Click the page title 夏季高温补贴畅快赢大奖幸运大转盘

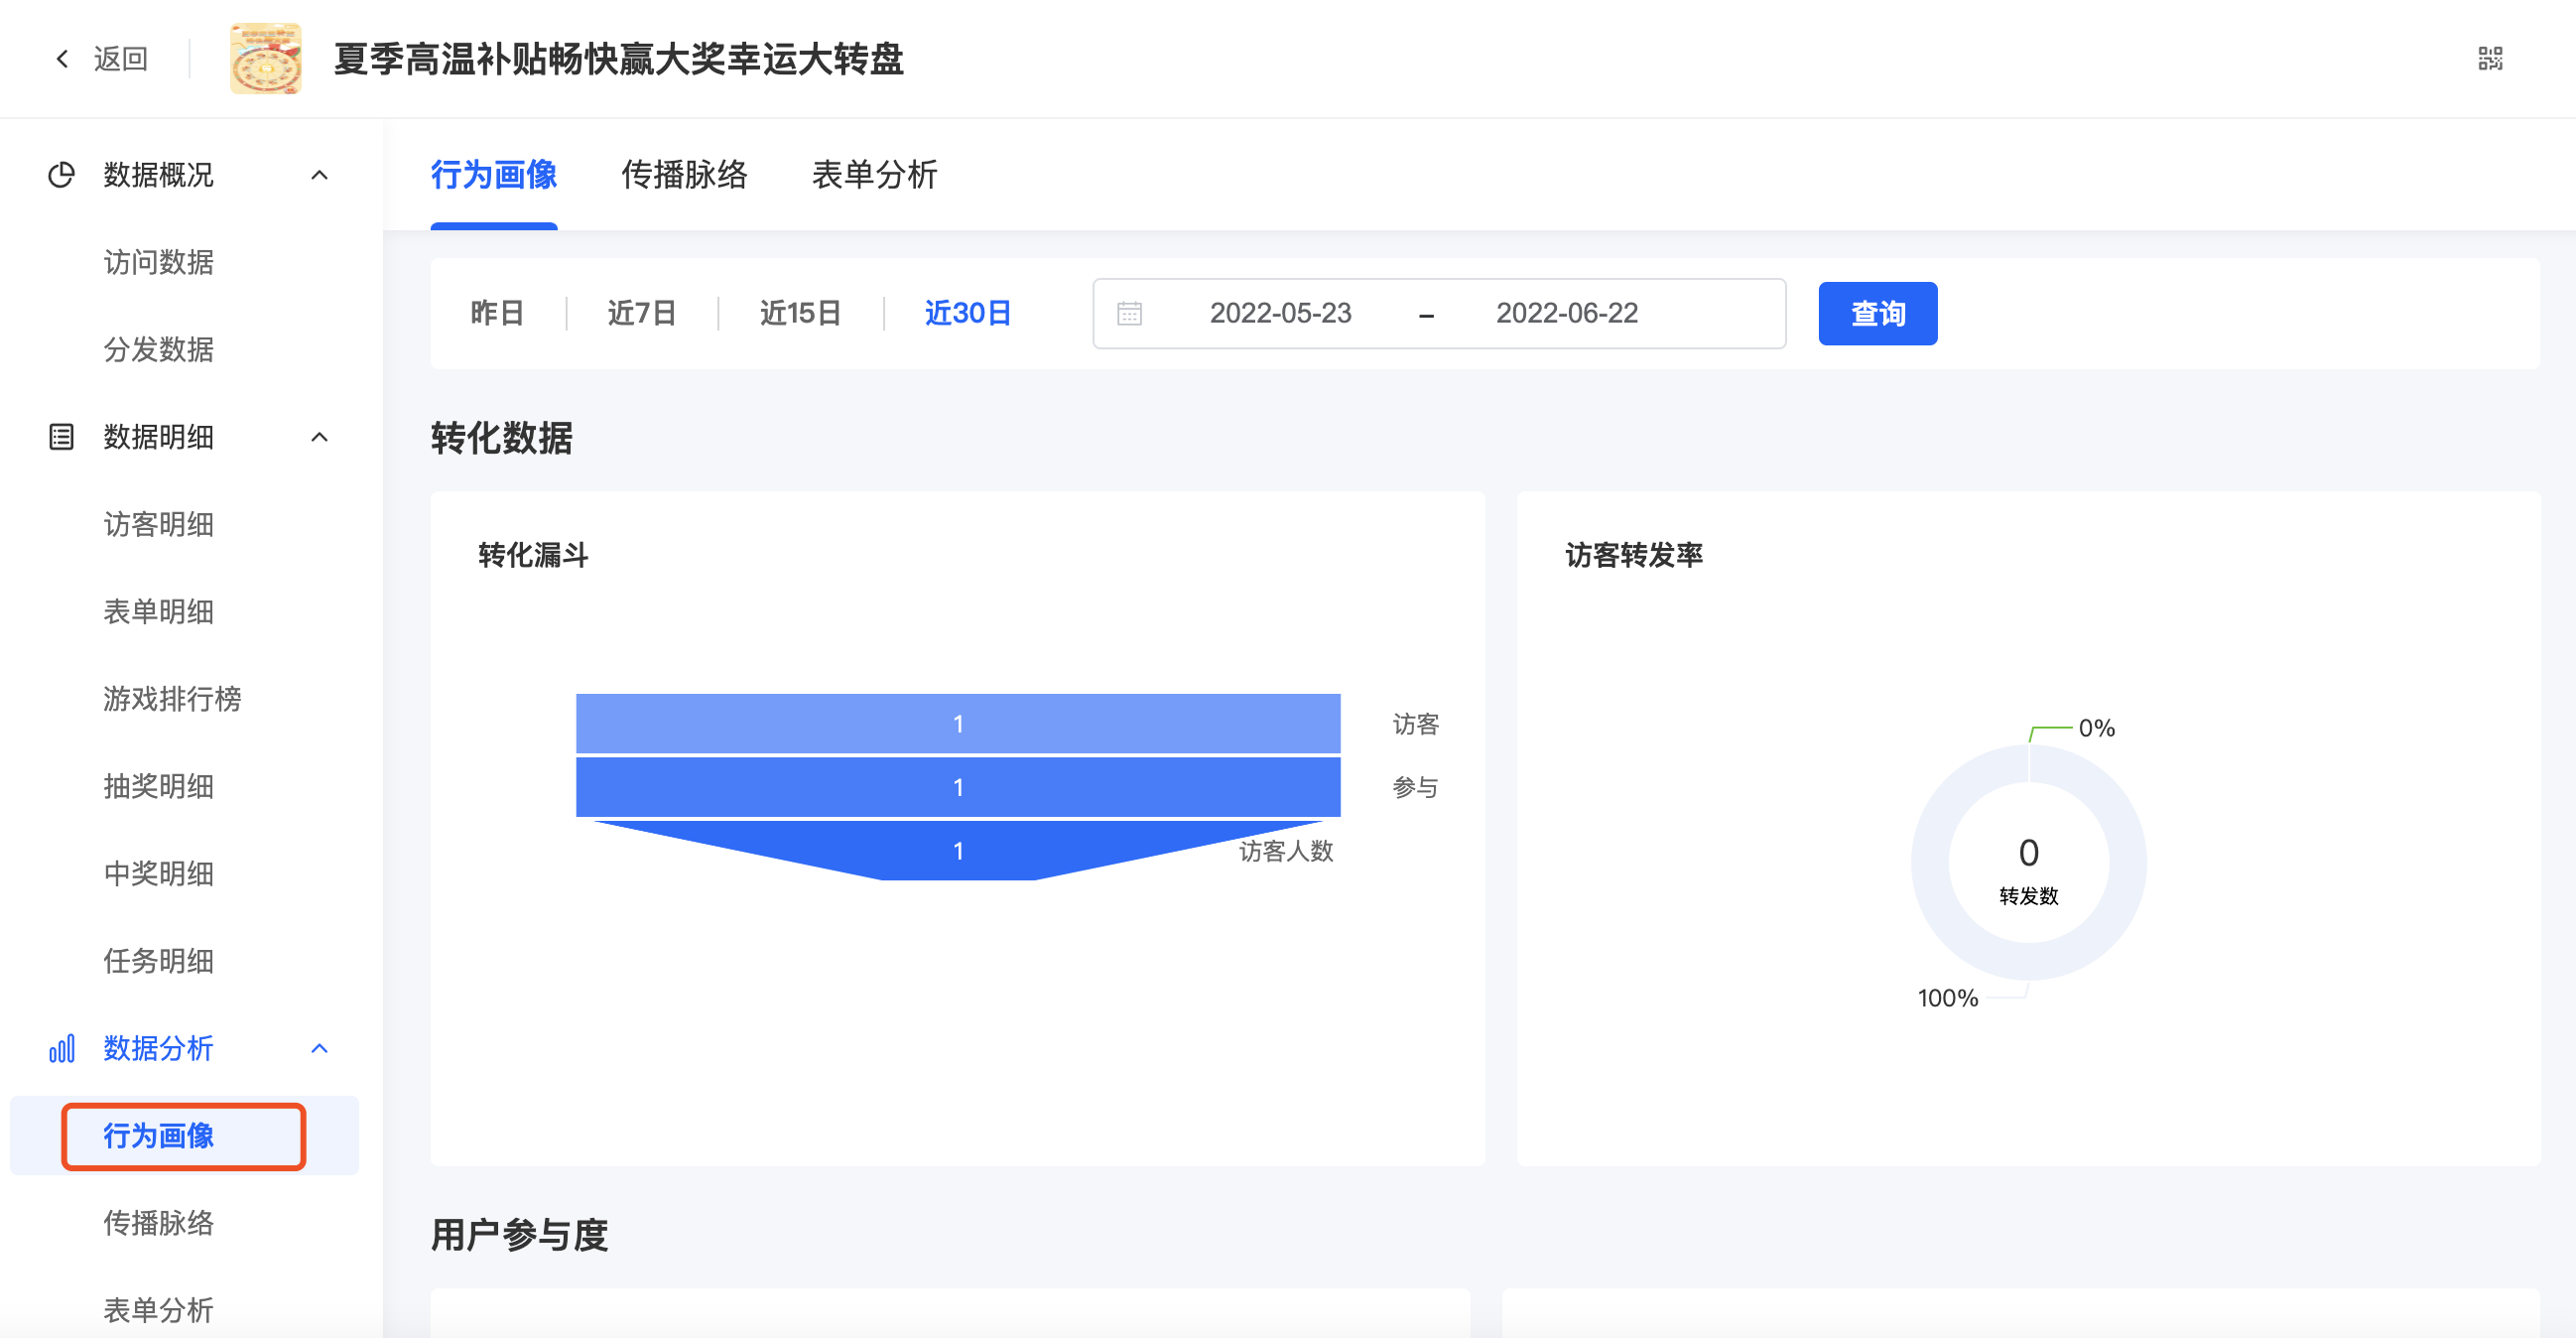pyautogui.click(x=619, y=59)
